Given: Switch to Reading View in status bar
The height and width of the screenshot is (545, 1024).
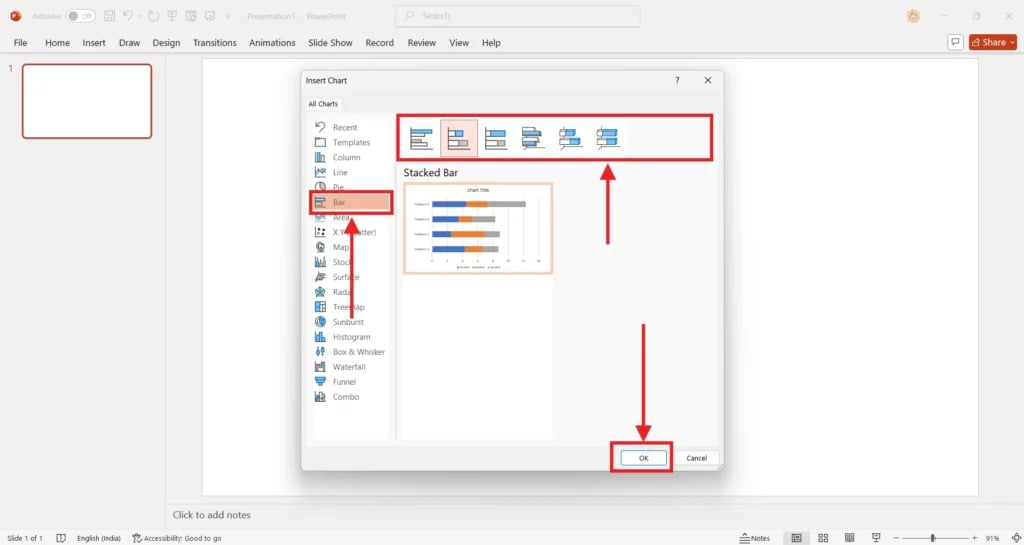Looking at the screenshot, I should [849, 538].
